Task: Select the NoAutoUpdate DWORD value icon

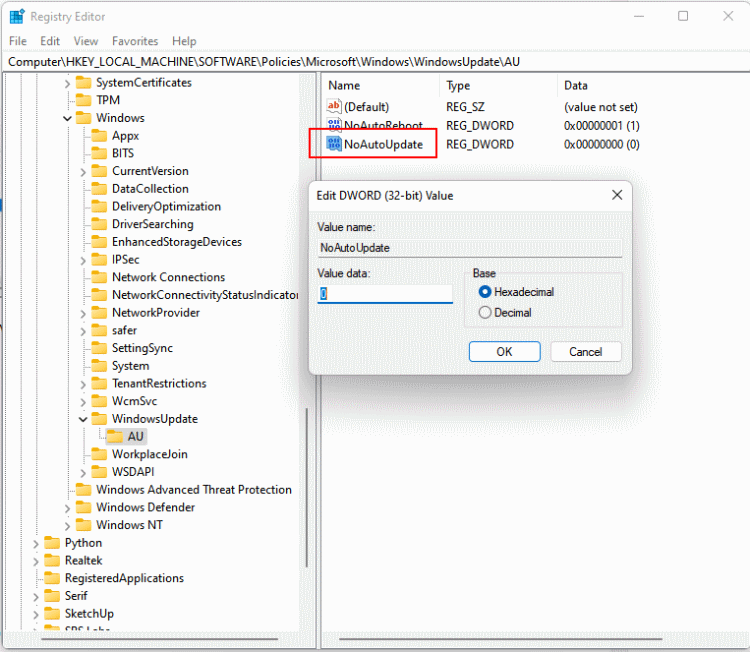Action: (334, 144)
